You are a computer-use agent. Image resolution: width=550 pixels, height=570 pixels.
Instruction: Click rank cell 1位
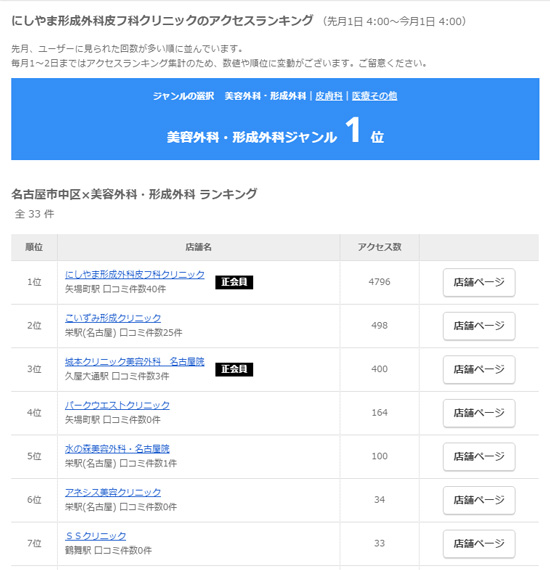pos(34,282)
